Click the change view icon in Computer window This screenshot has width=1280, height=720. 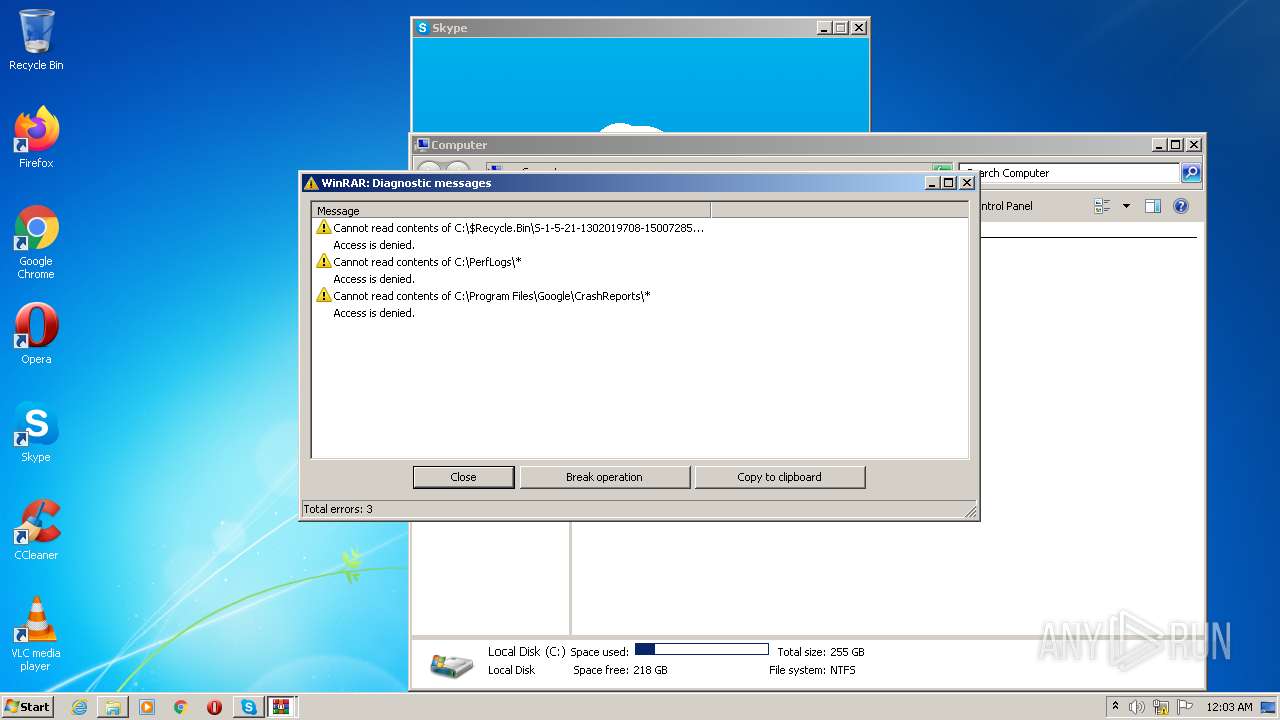1102,206
